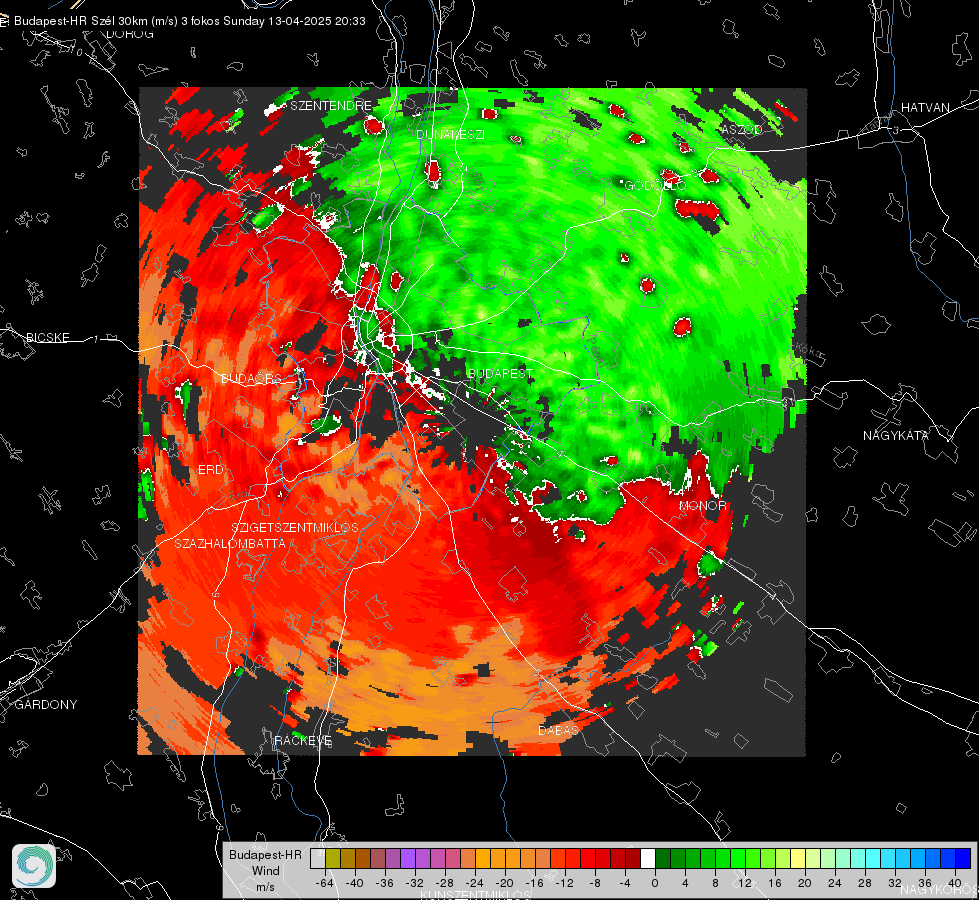This screenshot has width=979, height=900.
Task: Click the Wind label in legend
Action: pos(265,871)
